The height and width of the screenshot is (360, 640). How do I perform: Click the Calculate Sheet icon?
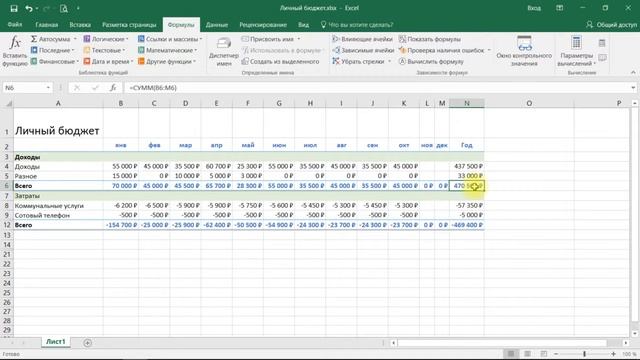(602, 58)
